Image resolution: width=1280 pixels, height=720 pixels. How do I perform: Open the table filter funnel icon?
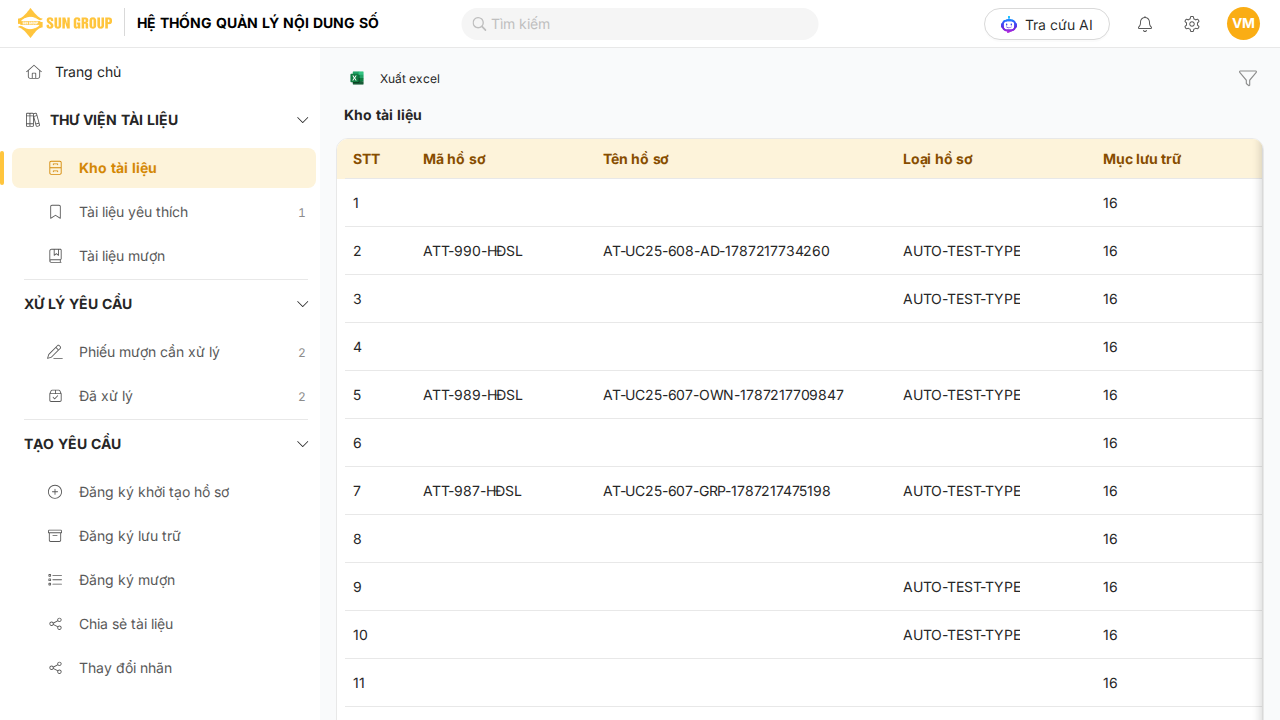click(x=1248, y=78)
